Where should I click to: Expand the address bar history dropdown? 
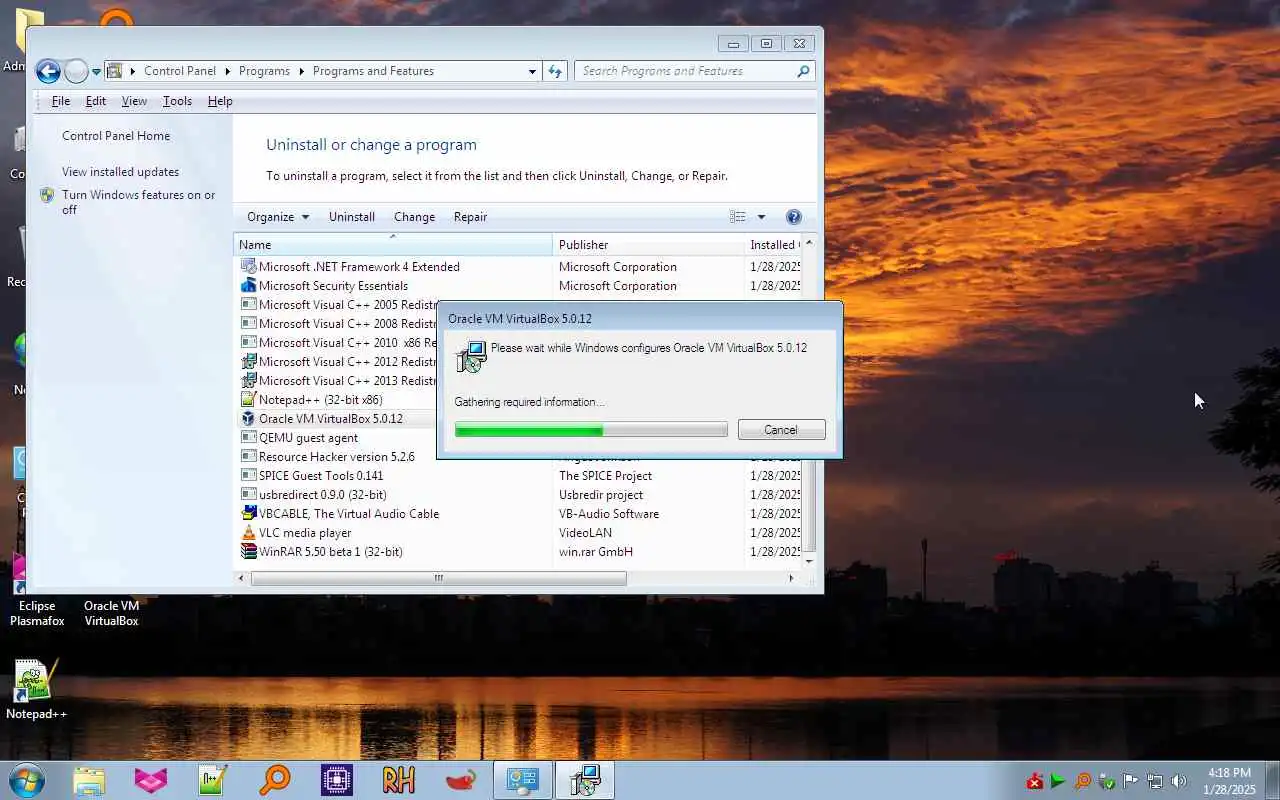[532, 71]
